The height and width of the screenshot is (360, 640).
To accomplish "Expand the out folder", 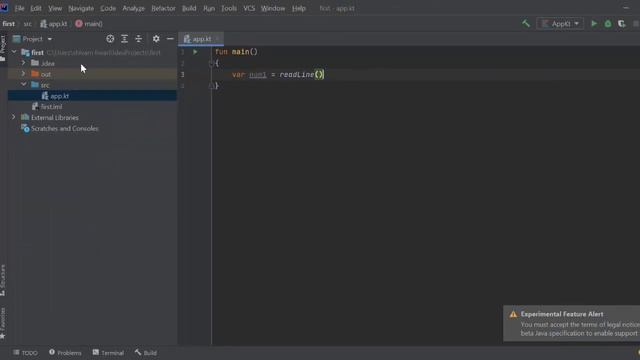I will click(24, 74).
